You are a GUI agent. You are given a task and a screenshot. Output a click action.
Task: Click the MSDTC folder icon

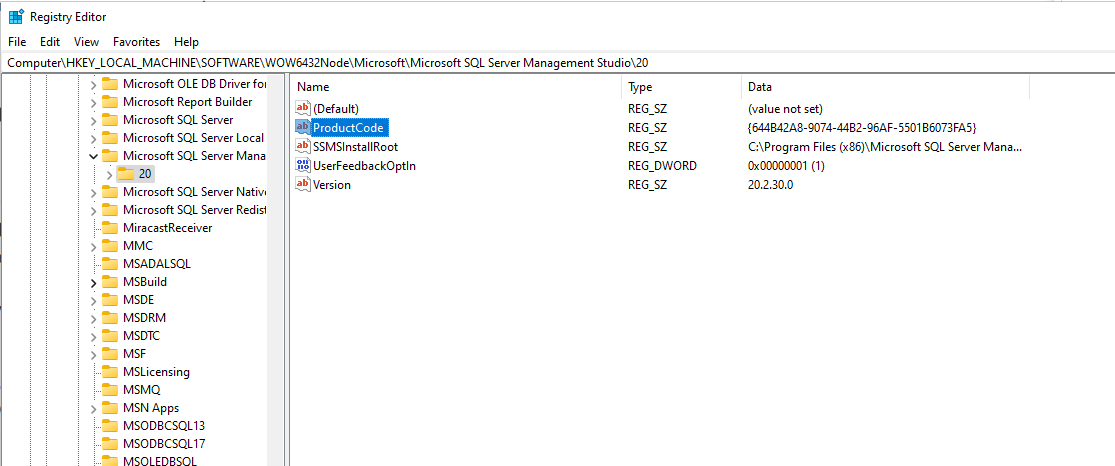110,335
